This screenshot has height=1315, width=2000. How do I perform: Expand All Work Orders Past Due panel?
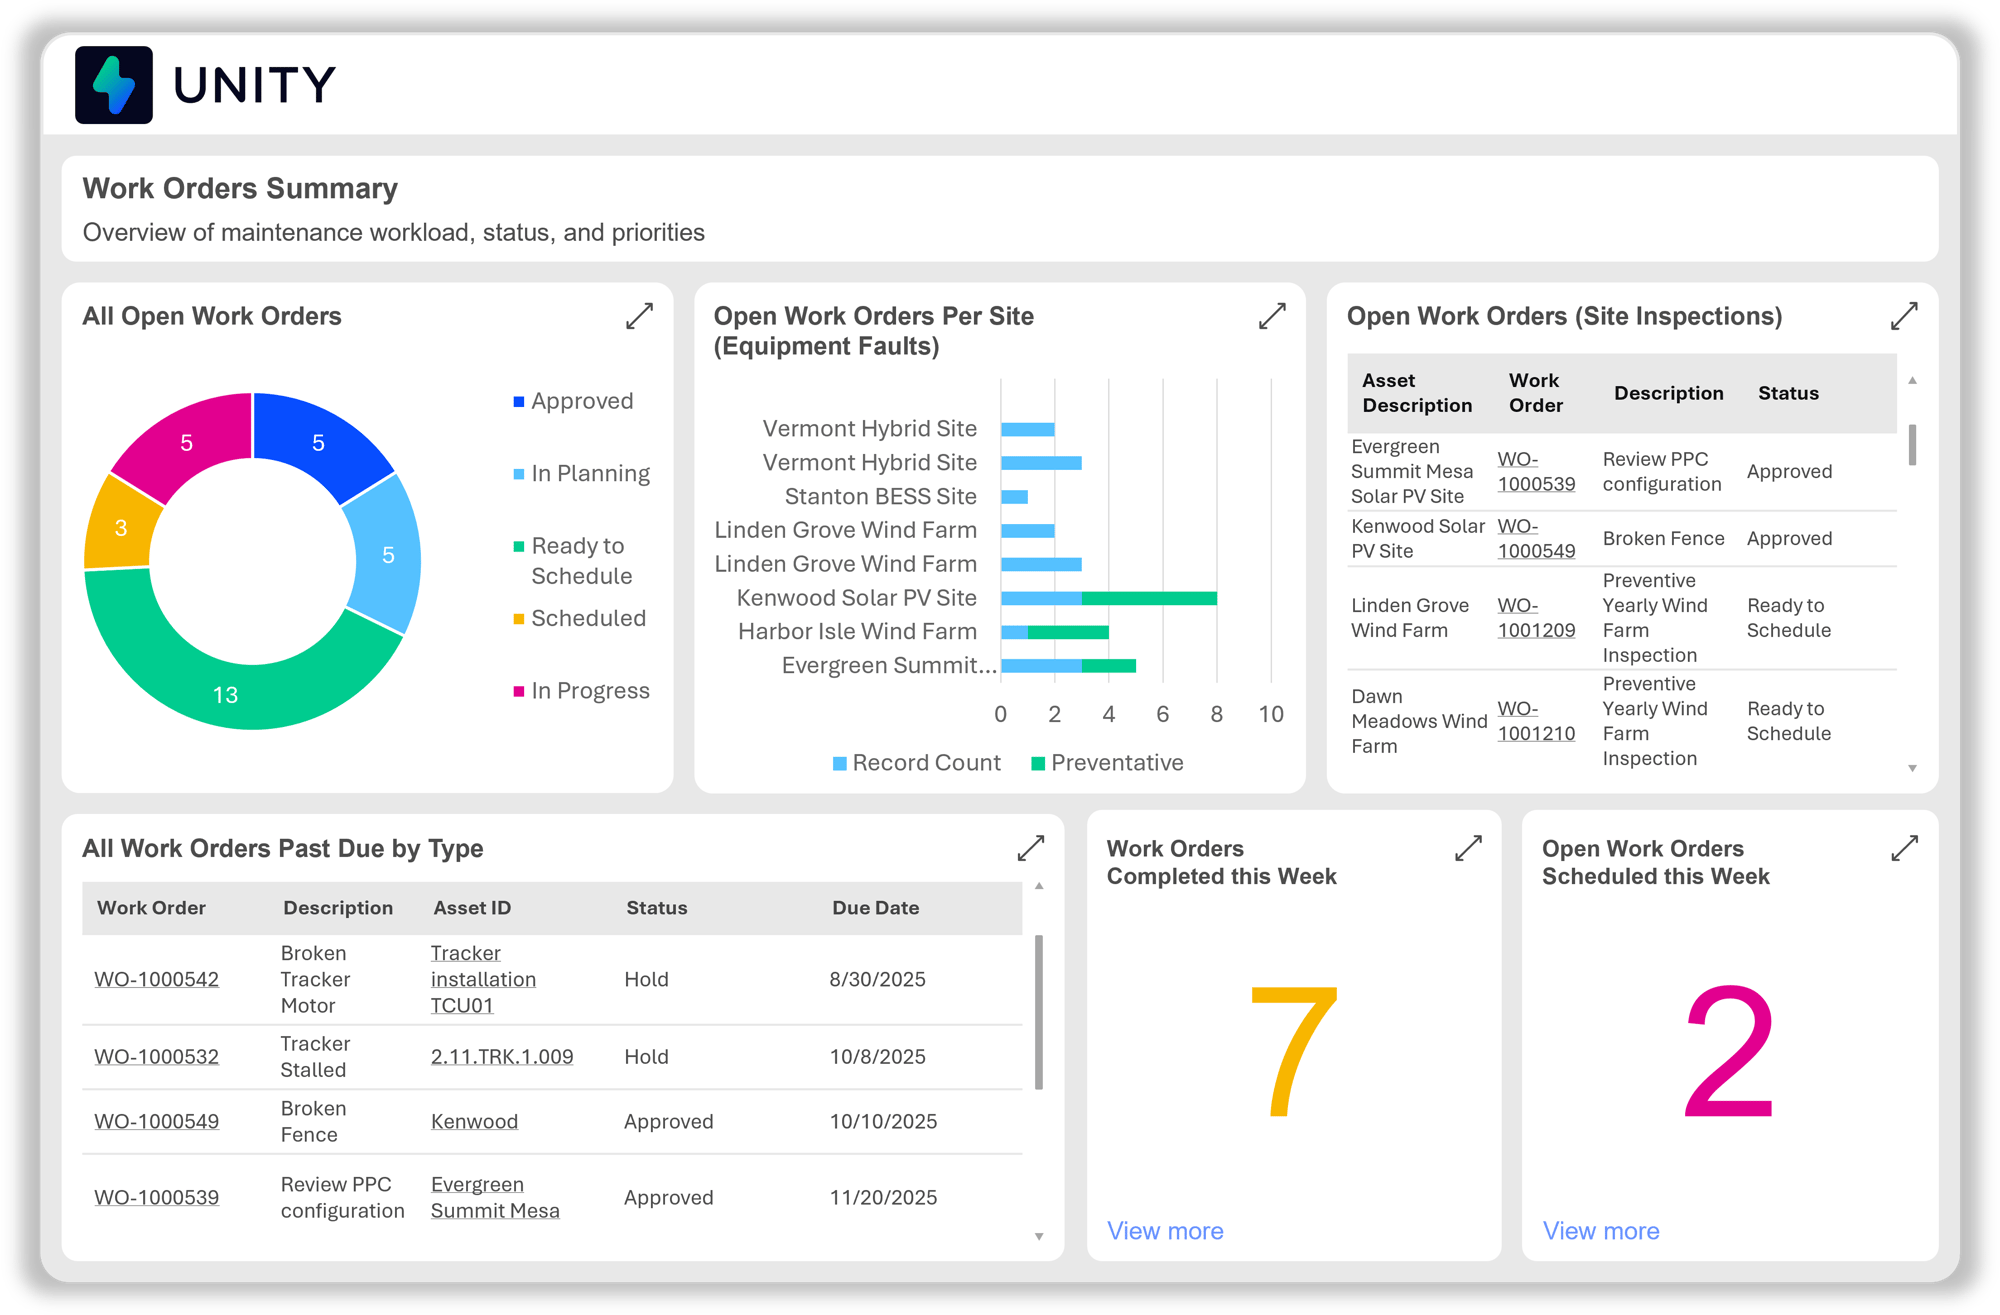(x=1030, y=848)
